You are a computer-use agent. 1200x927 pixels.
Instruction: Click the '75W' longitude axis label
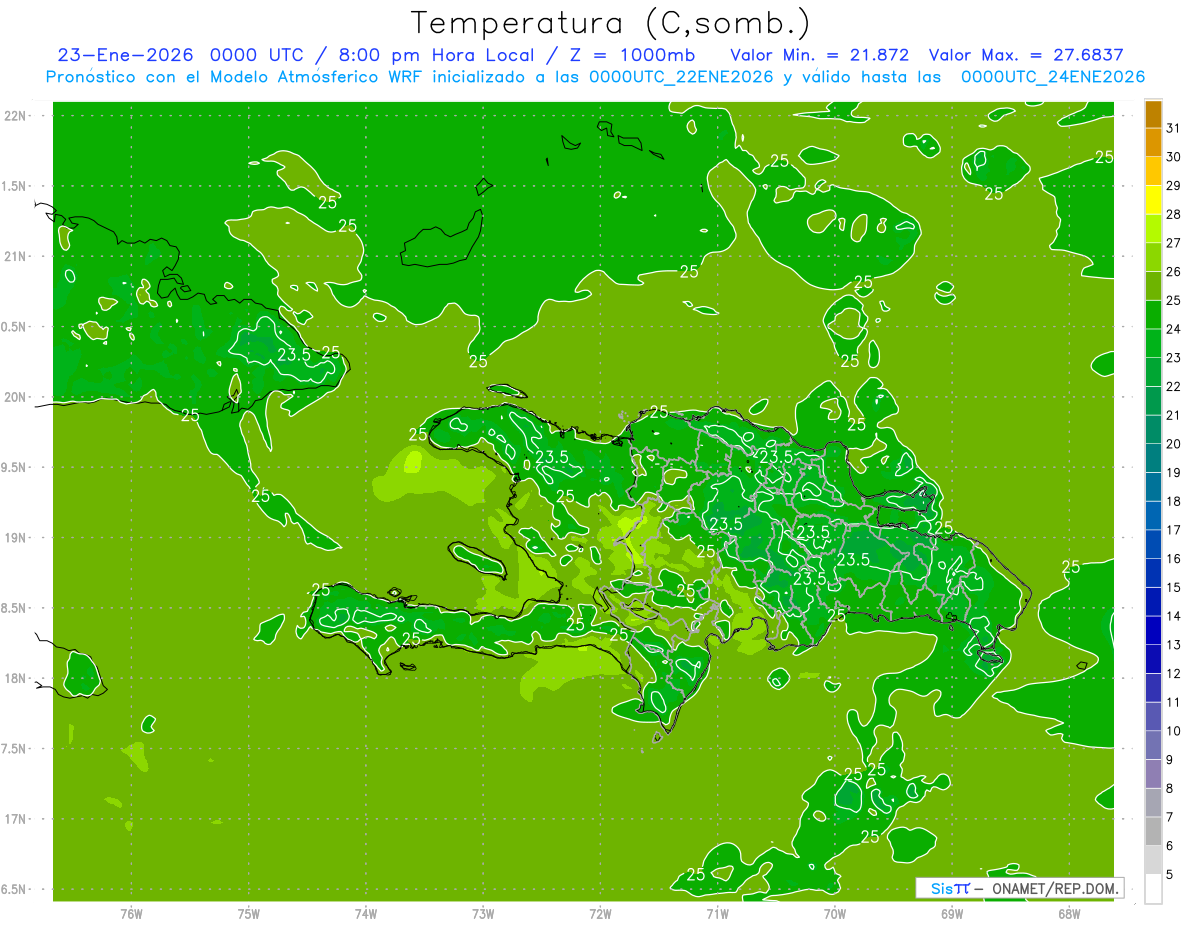[x=249, y=914]
